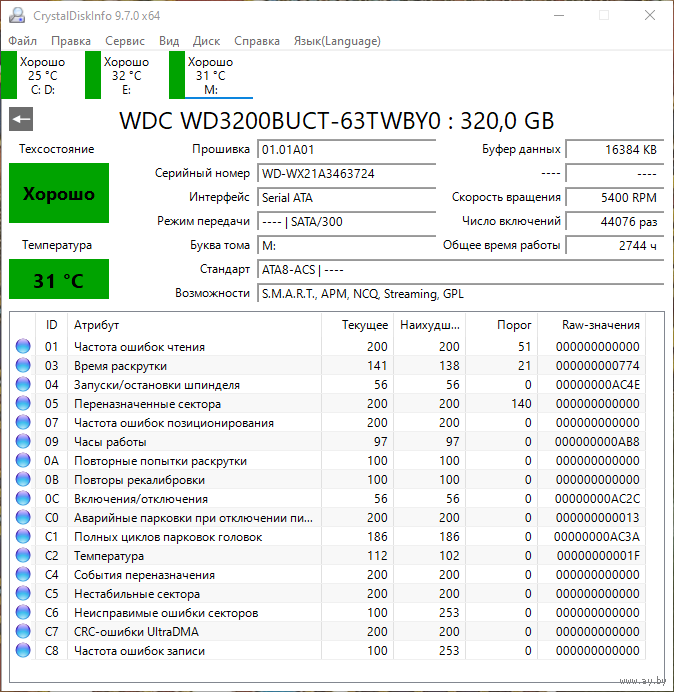
Task: Click status orb for attribute 0C Включения/отключения
Action: 23,498
